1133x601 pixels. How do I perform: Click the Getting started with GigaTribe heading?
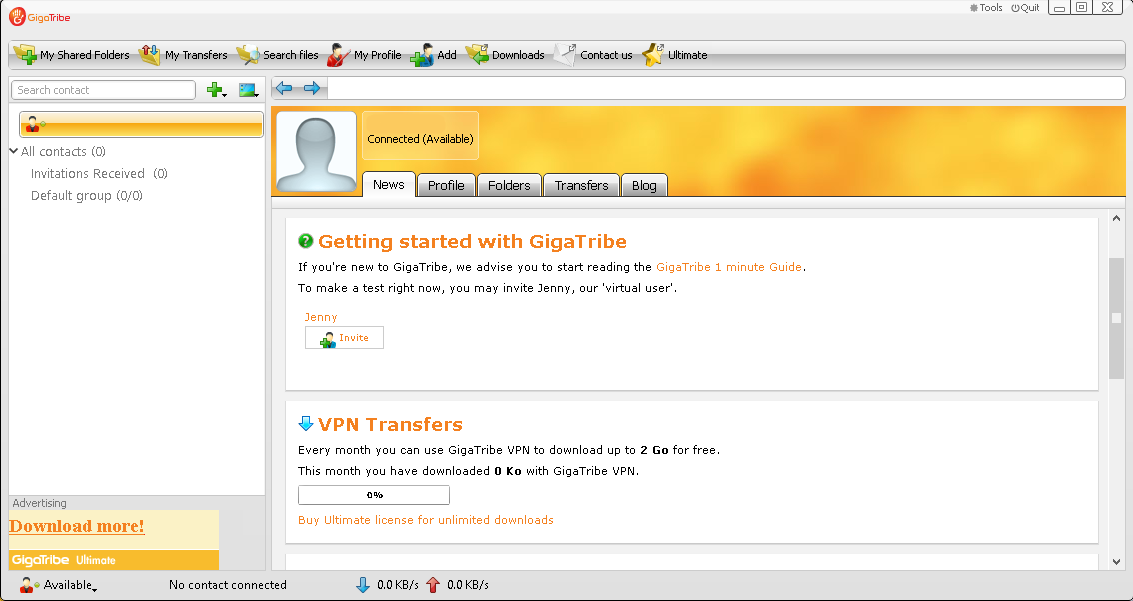(x=473, y=241)
